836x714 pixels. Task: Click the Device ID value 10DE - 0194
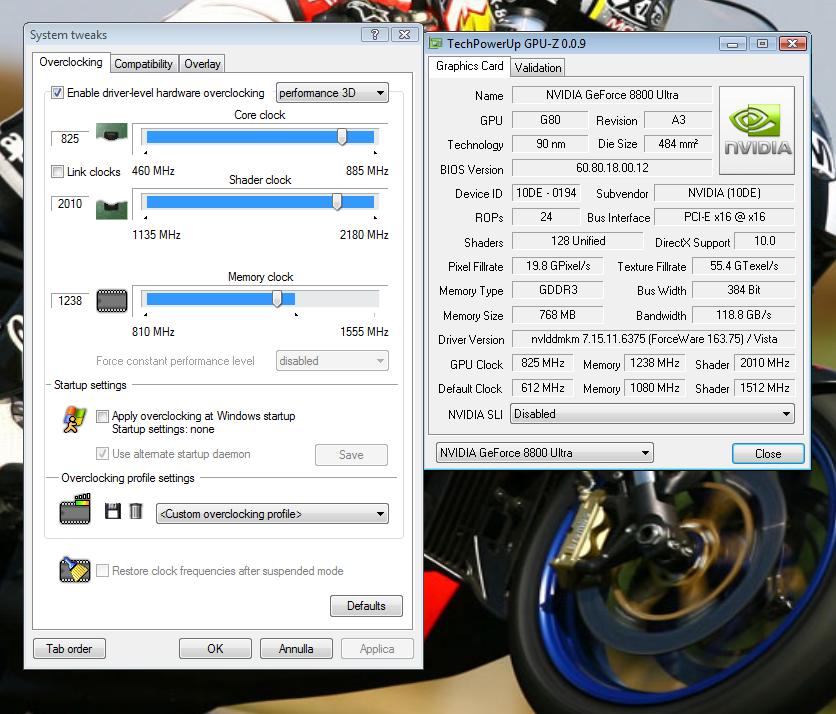546,192
